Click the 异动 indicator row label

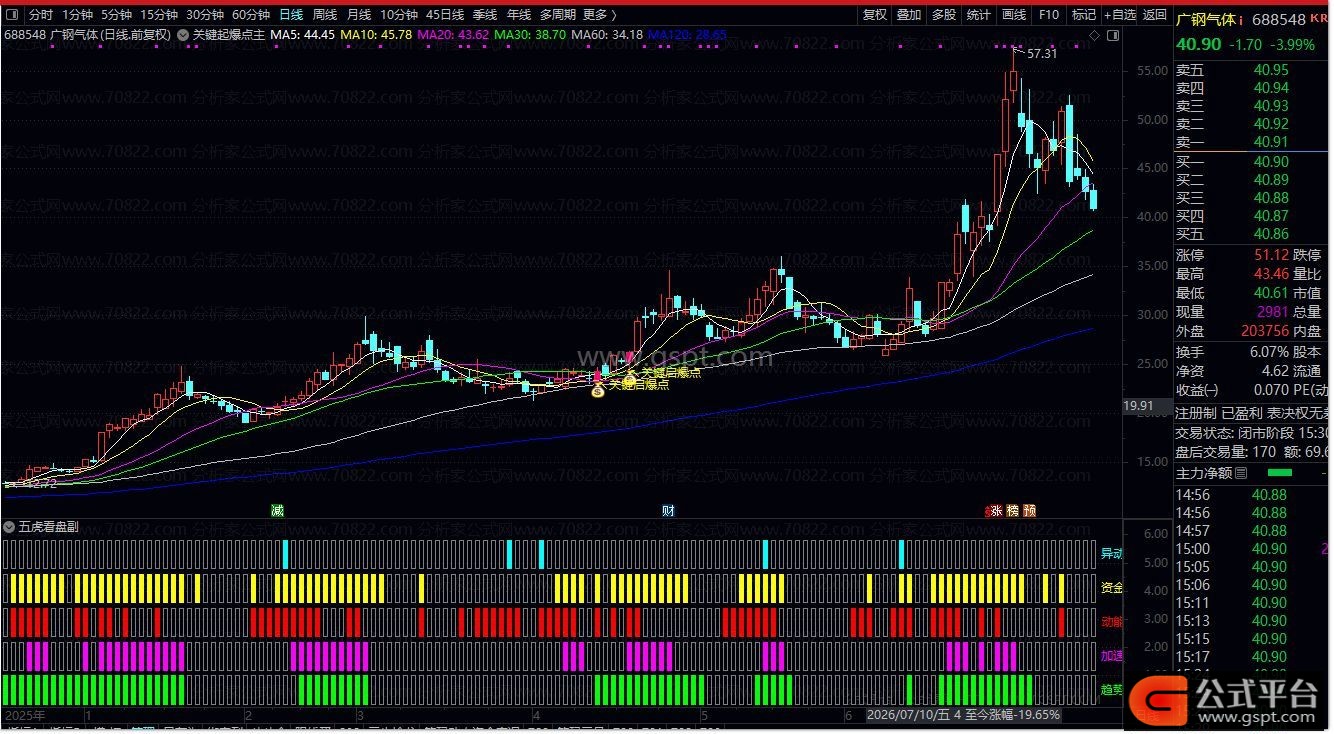(x=1111, y=554)
